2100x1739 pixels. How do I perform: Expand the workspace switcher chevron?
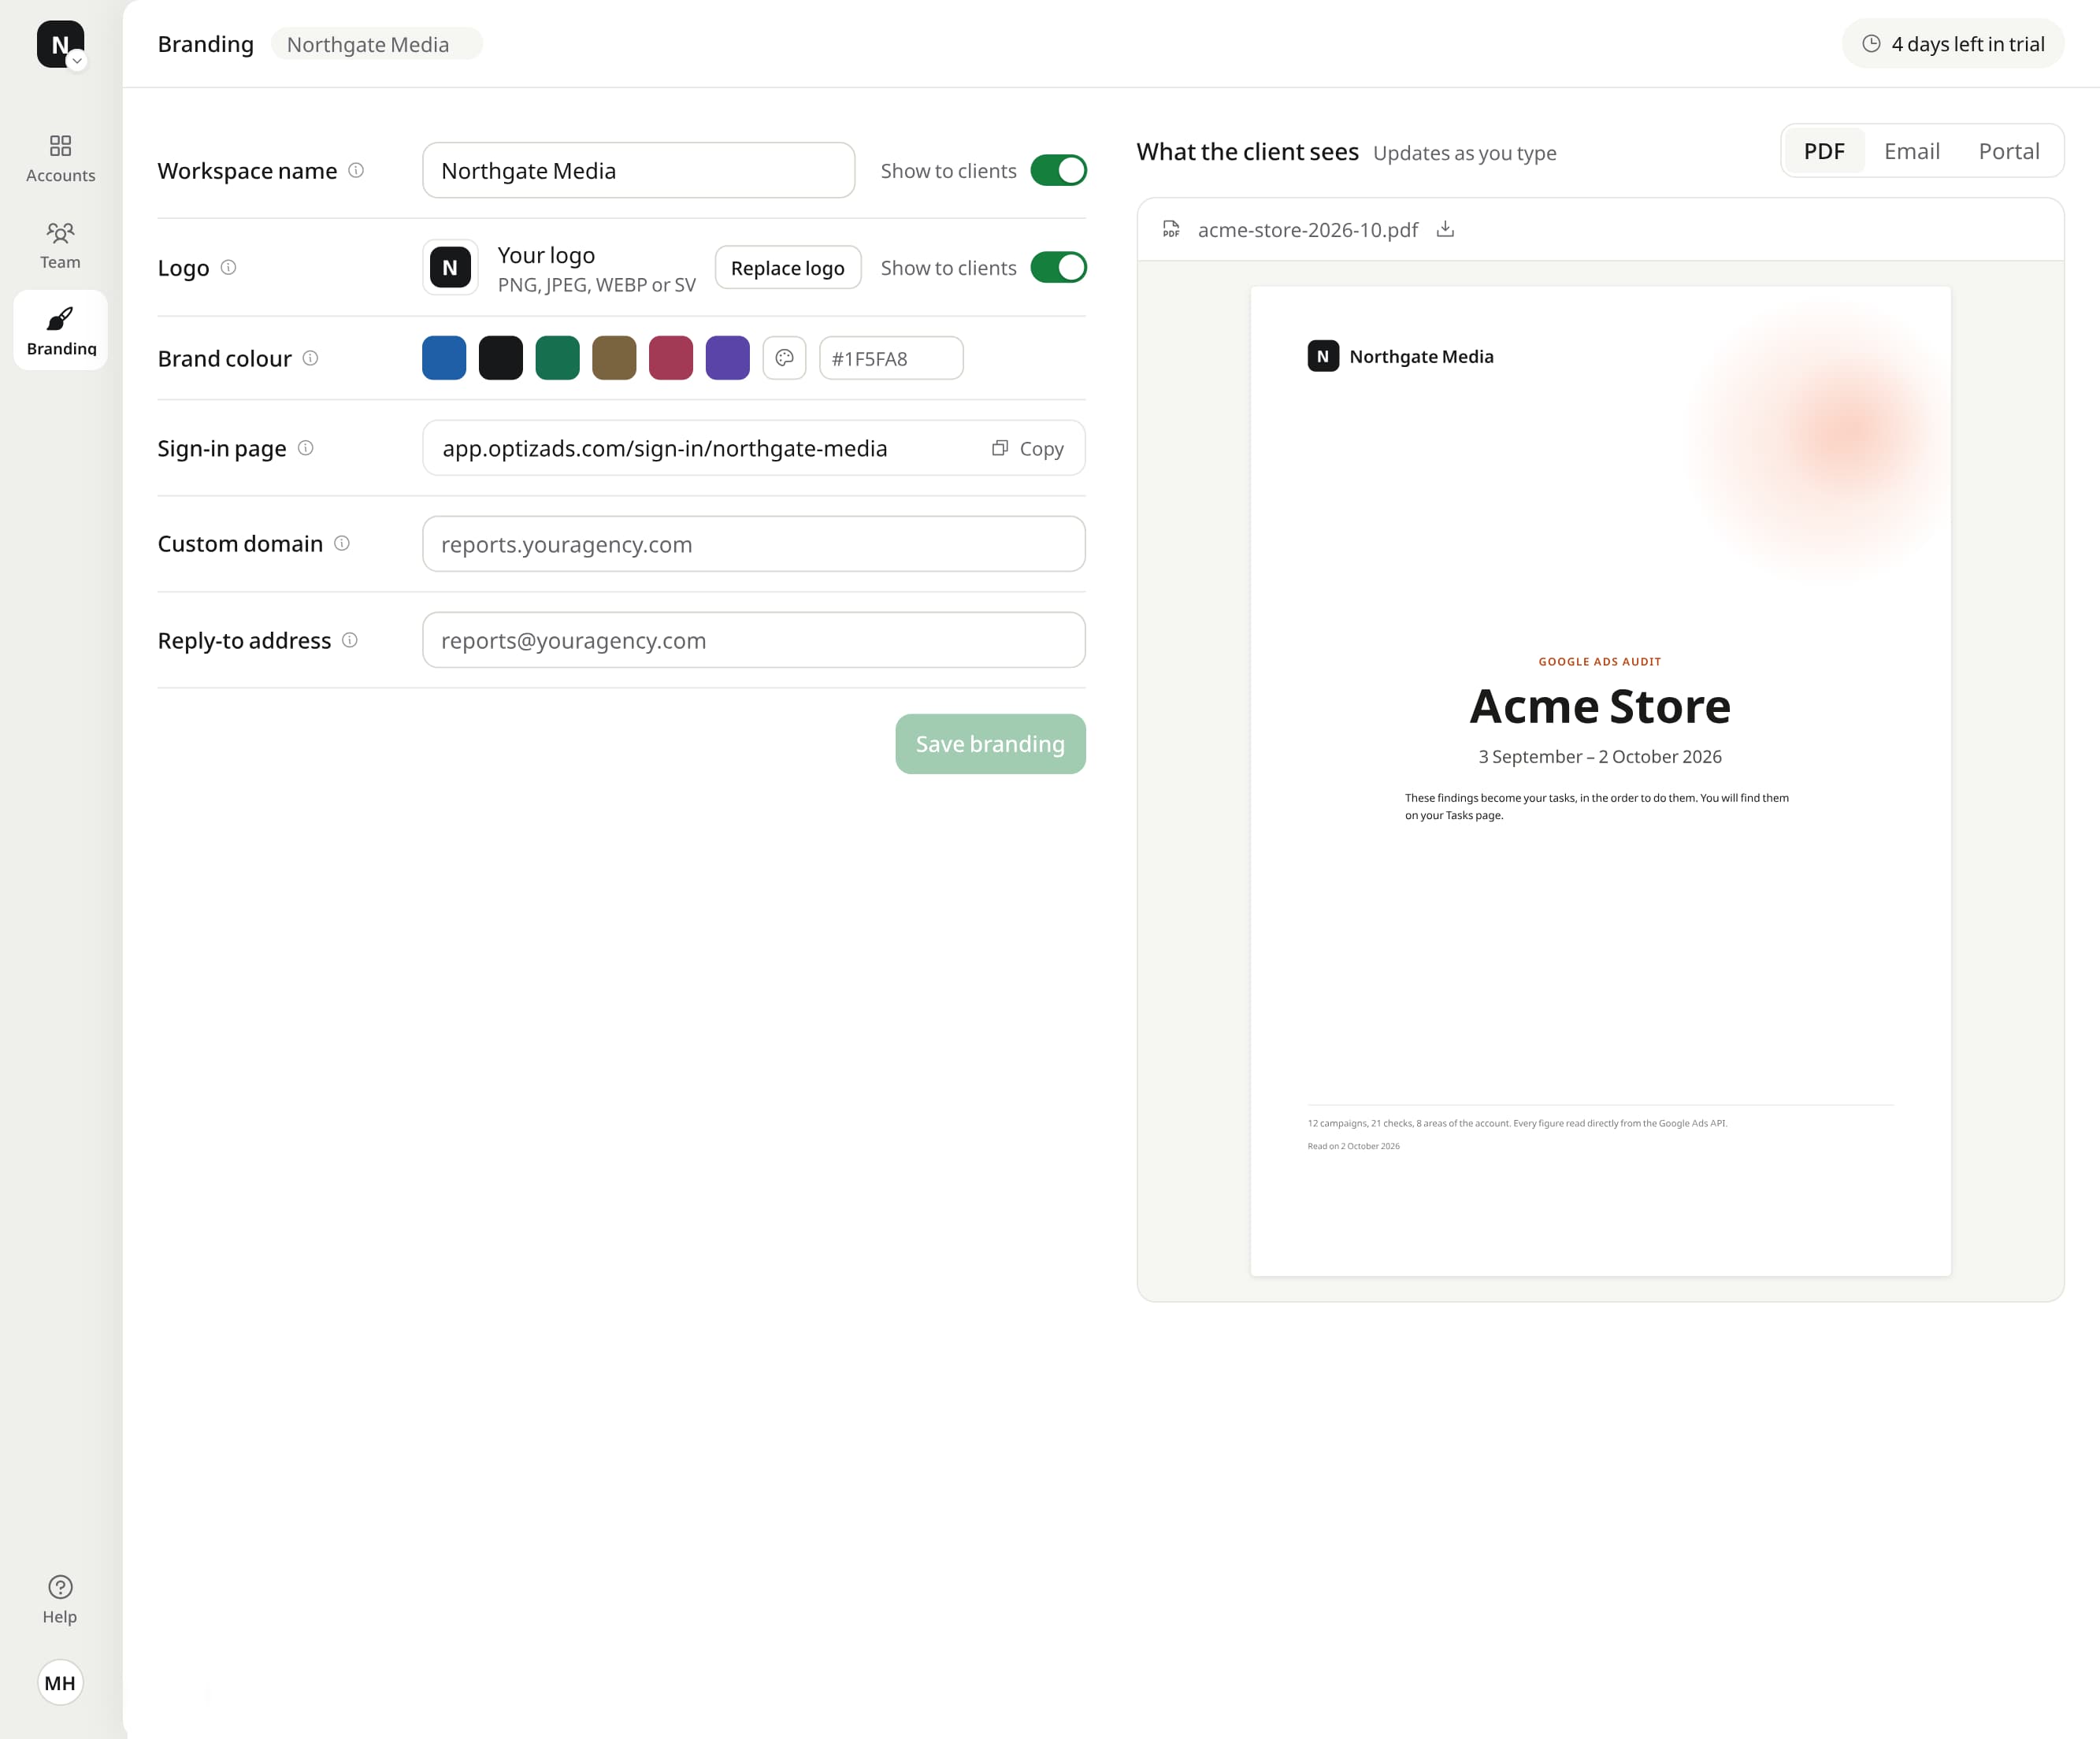(x=77, y=61)
